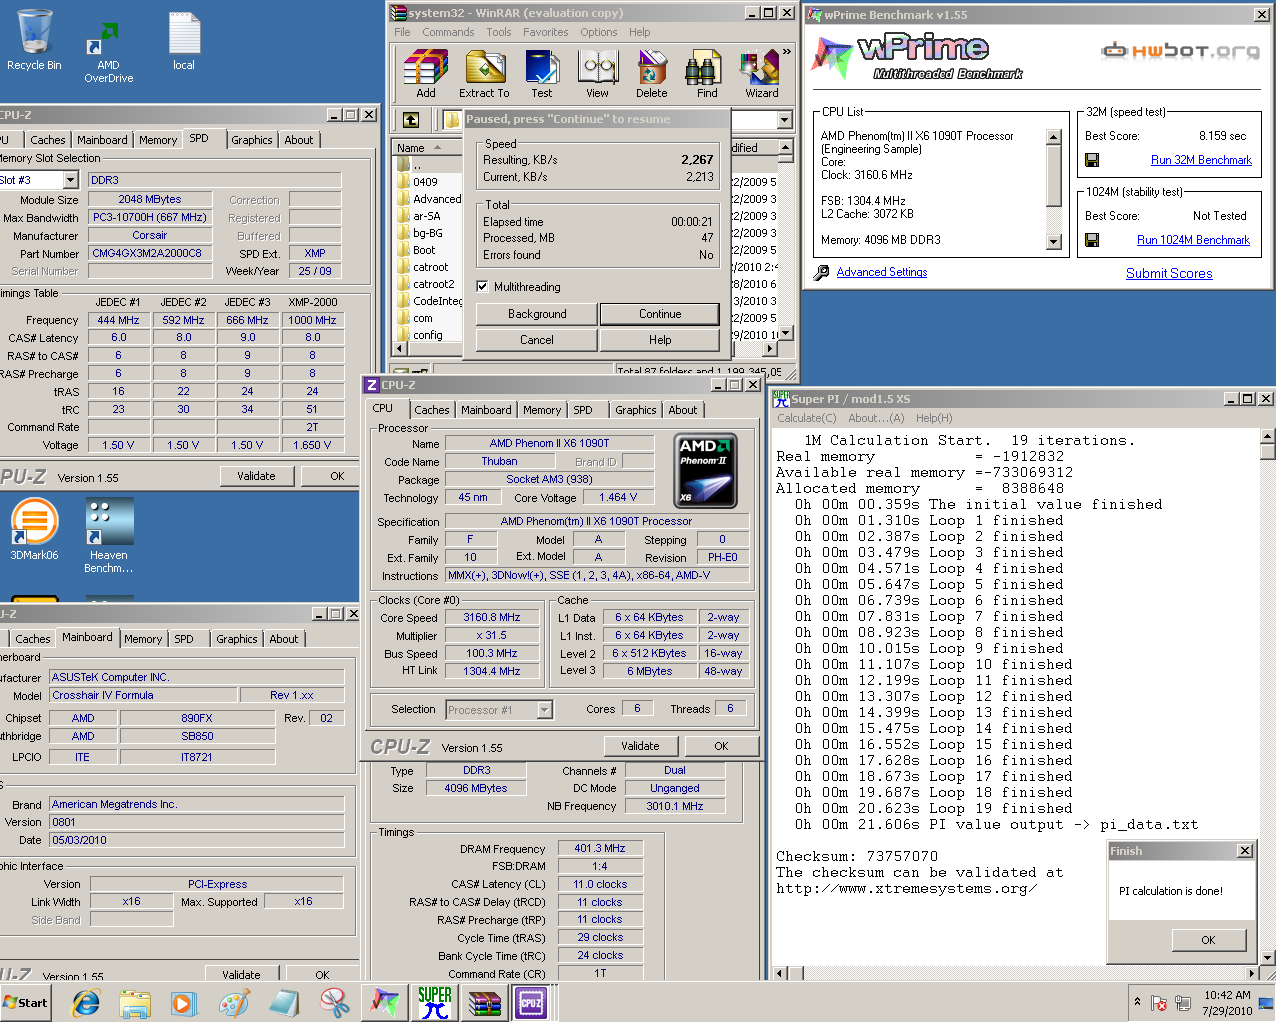Image resolution: width=1276 pixels, height=1022 pixels.
Task: Cancel the WinRAR benchmark dialog
Action: [x=537, y=340]
